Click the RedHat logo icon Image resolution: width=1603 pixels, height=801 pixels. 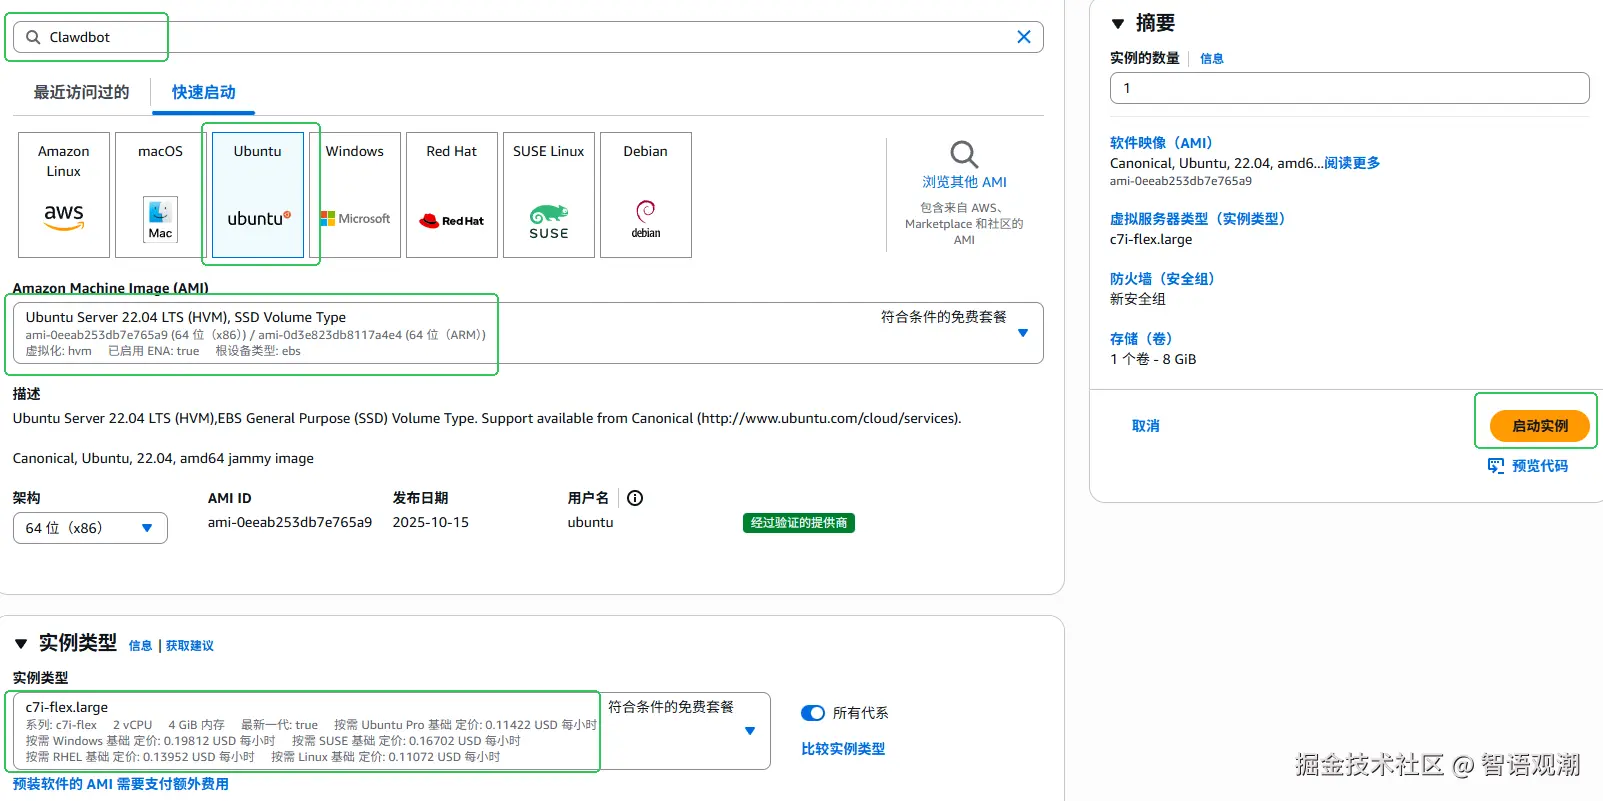(452, 221)
